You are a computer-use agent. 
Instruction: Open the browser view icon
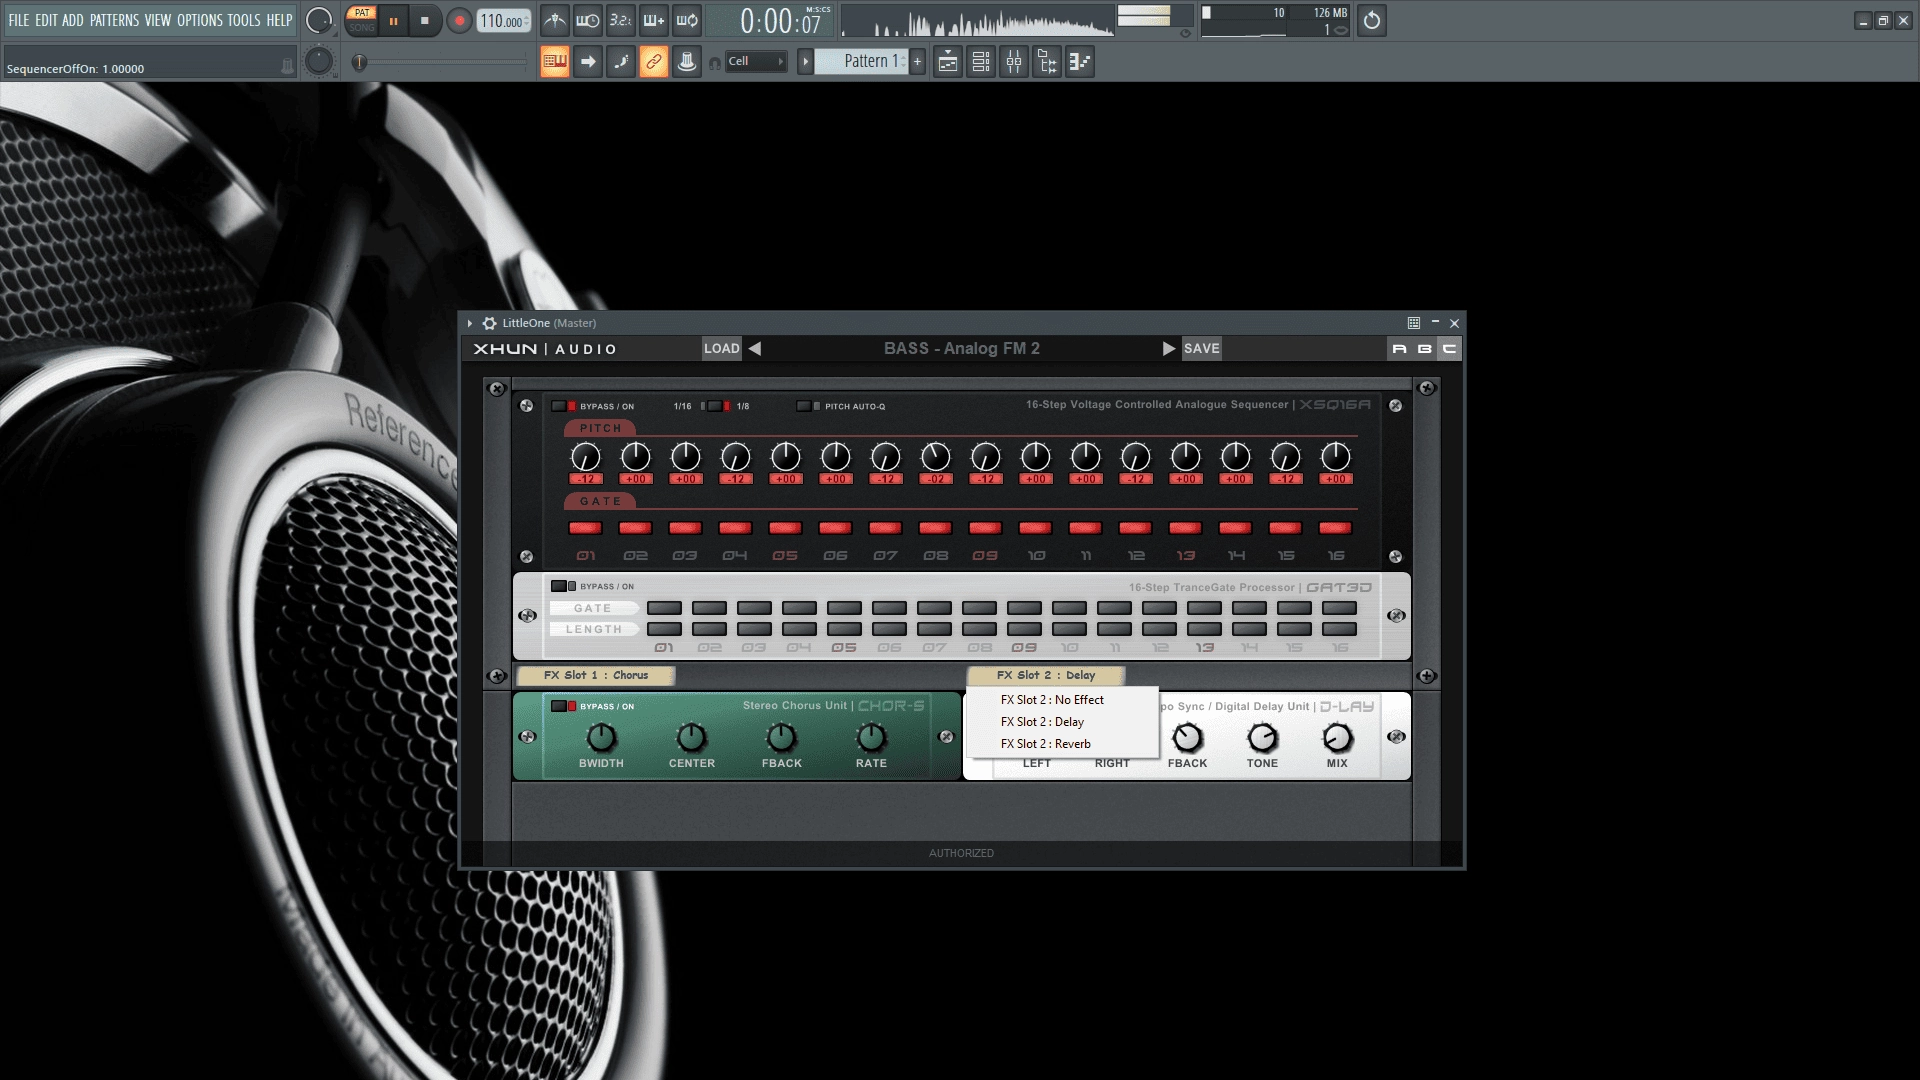tap(1047, 62)
